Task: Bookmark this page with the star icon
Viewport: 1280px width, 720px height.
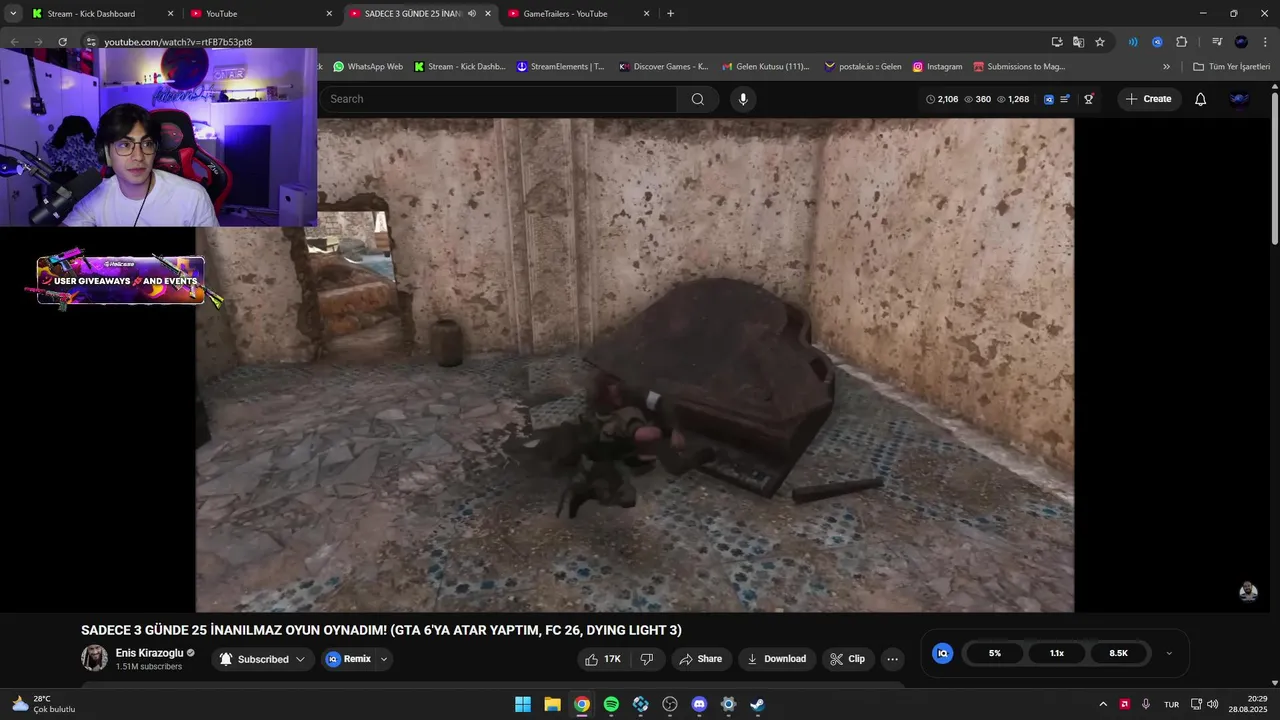Action: pyautogui.click(x=1100, y=42)
